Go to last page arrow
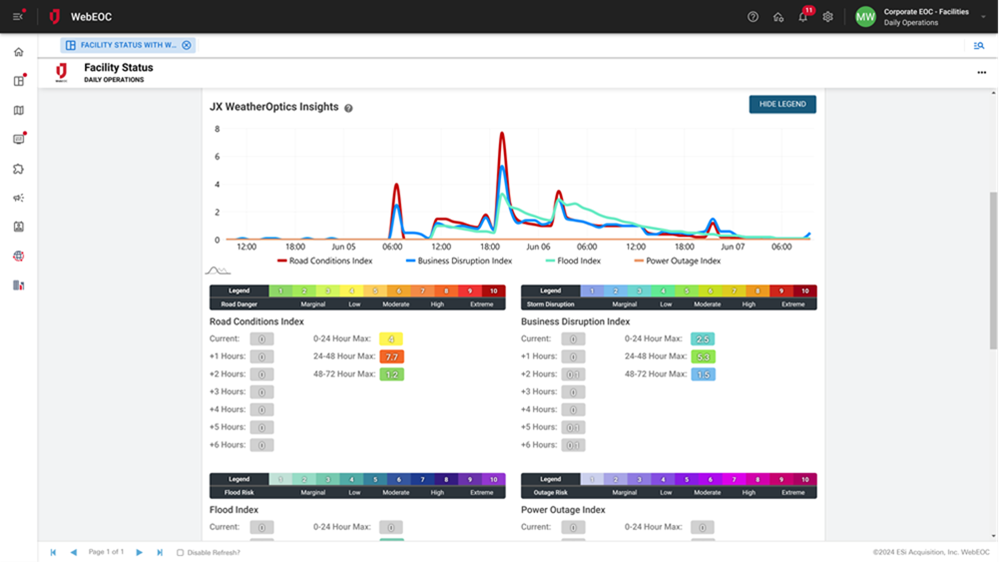Viewport: 999px width, 562px height. [x=159, y=552]
